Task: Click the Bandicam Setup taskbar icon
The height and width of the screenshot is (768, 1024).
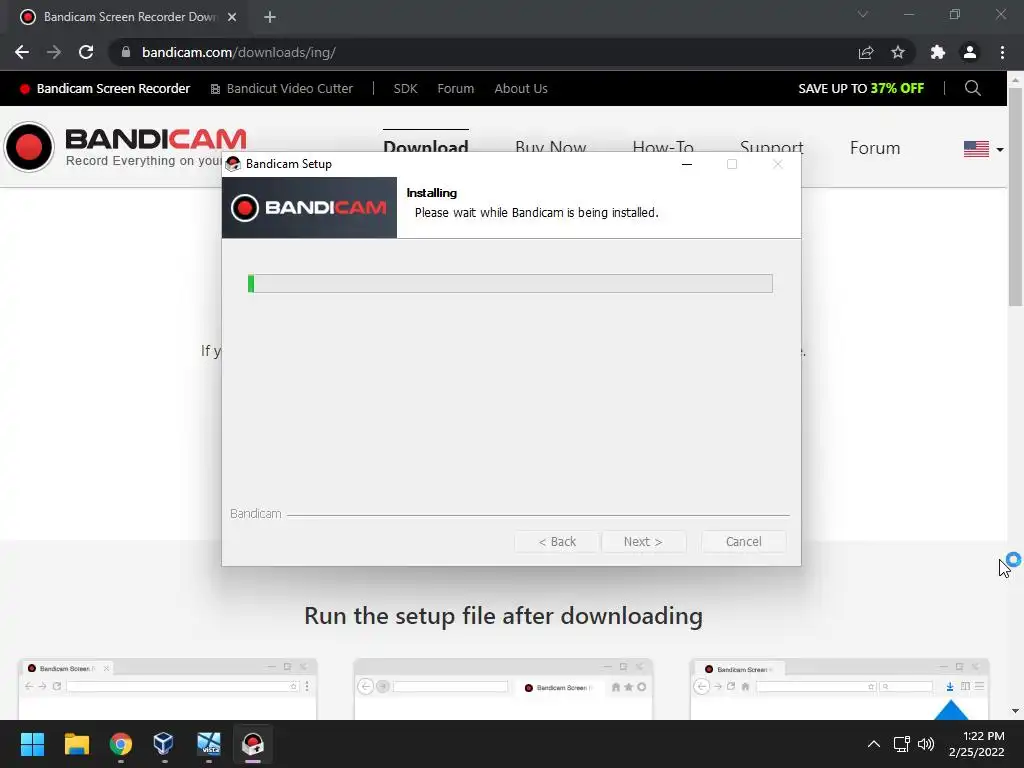Action: pos(253,744)
